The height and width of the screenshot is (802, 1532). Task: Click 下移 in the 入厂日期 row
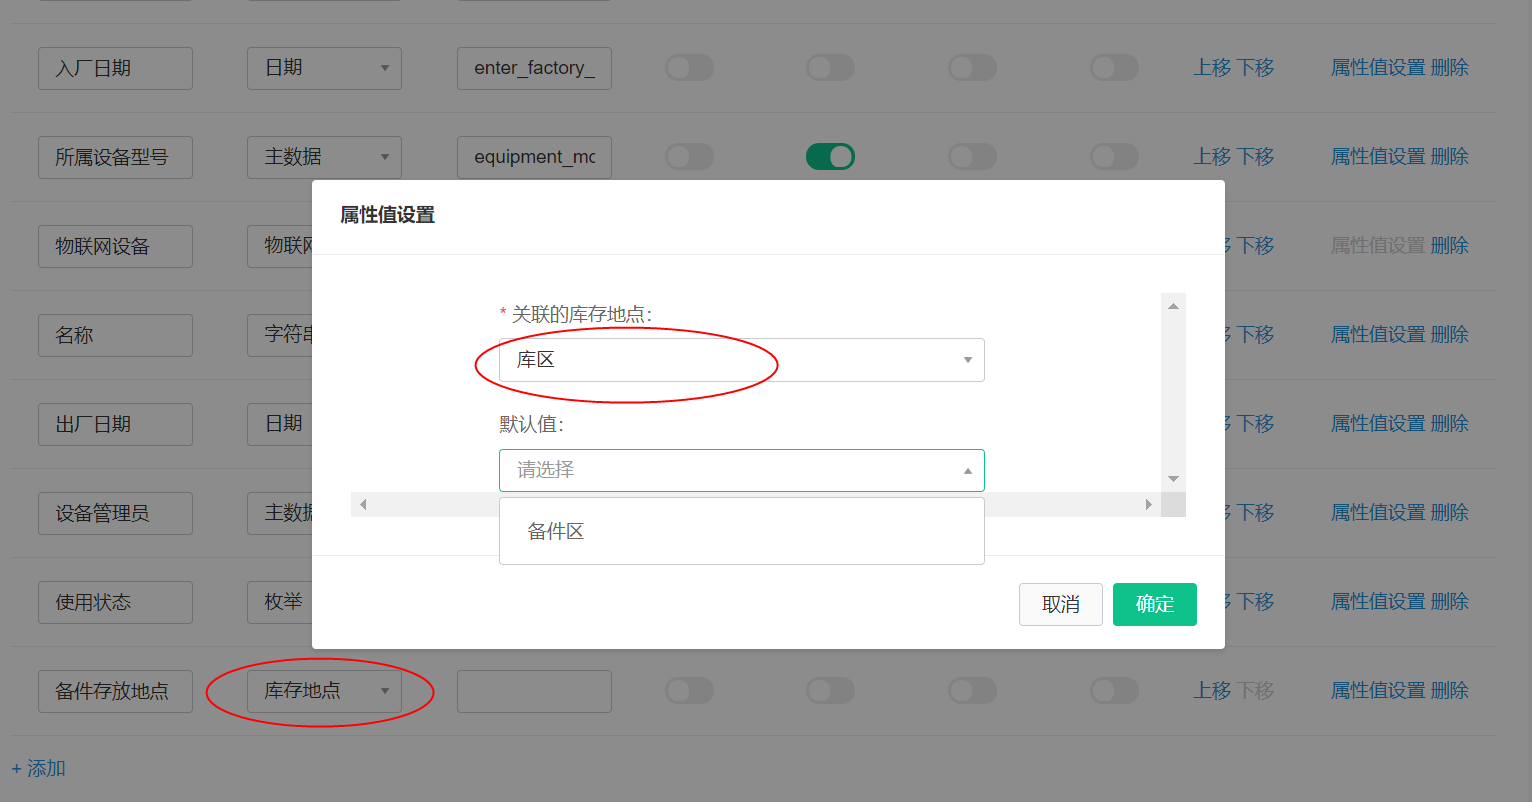[x=1255, y=68]
